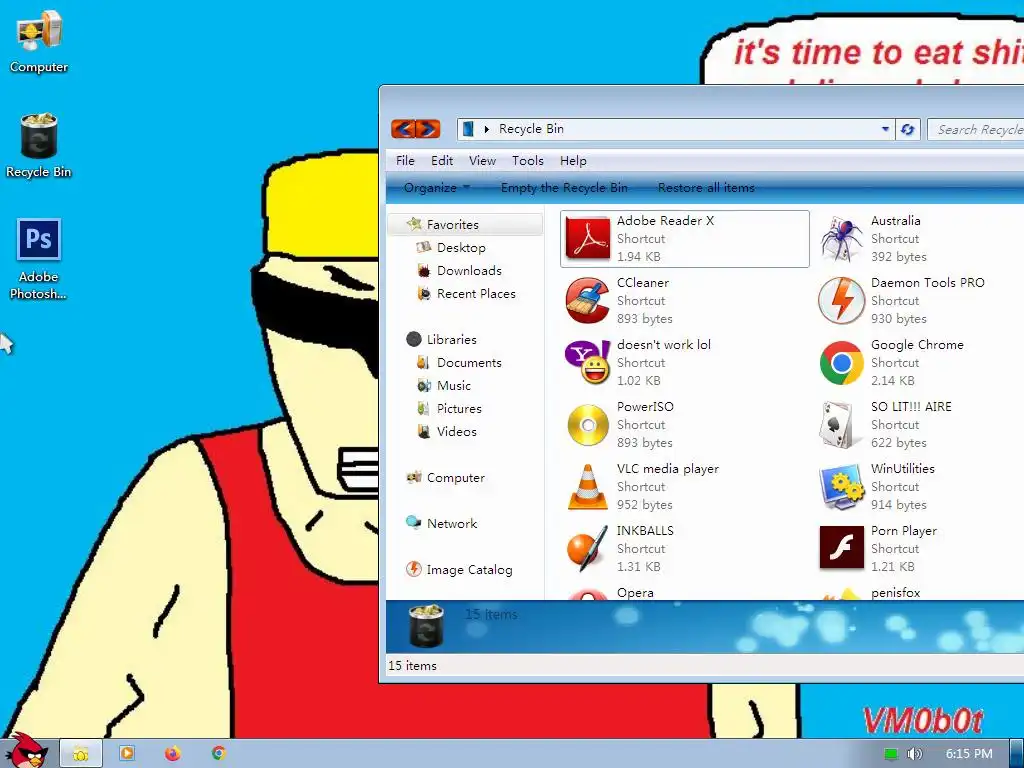
Task: Click Restore all items
Action: [706, 187]
